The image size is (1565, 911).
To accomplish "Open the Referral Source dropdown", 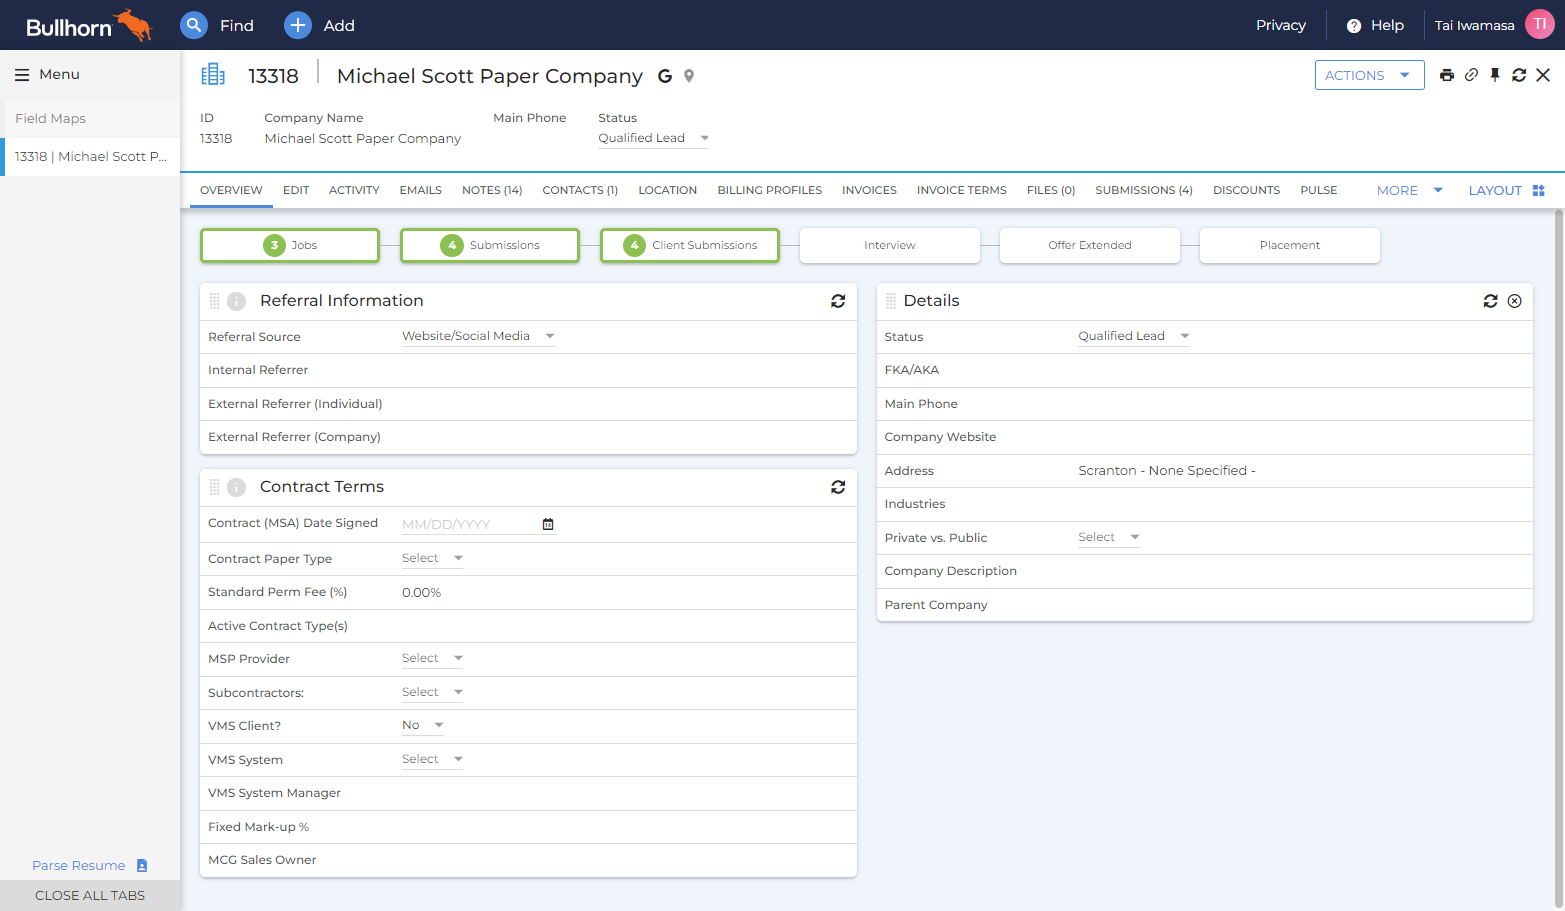I will pos(478,336).
